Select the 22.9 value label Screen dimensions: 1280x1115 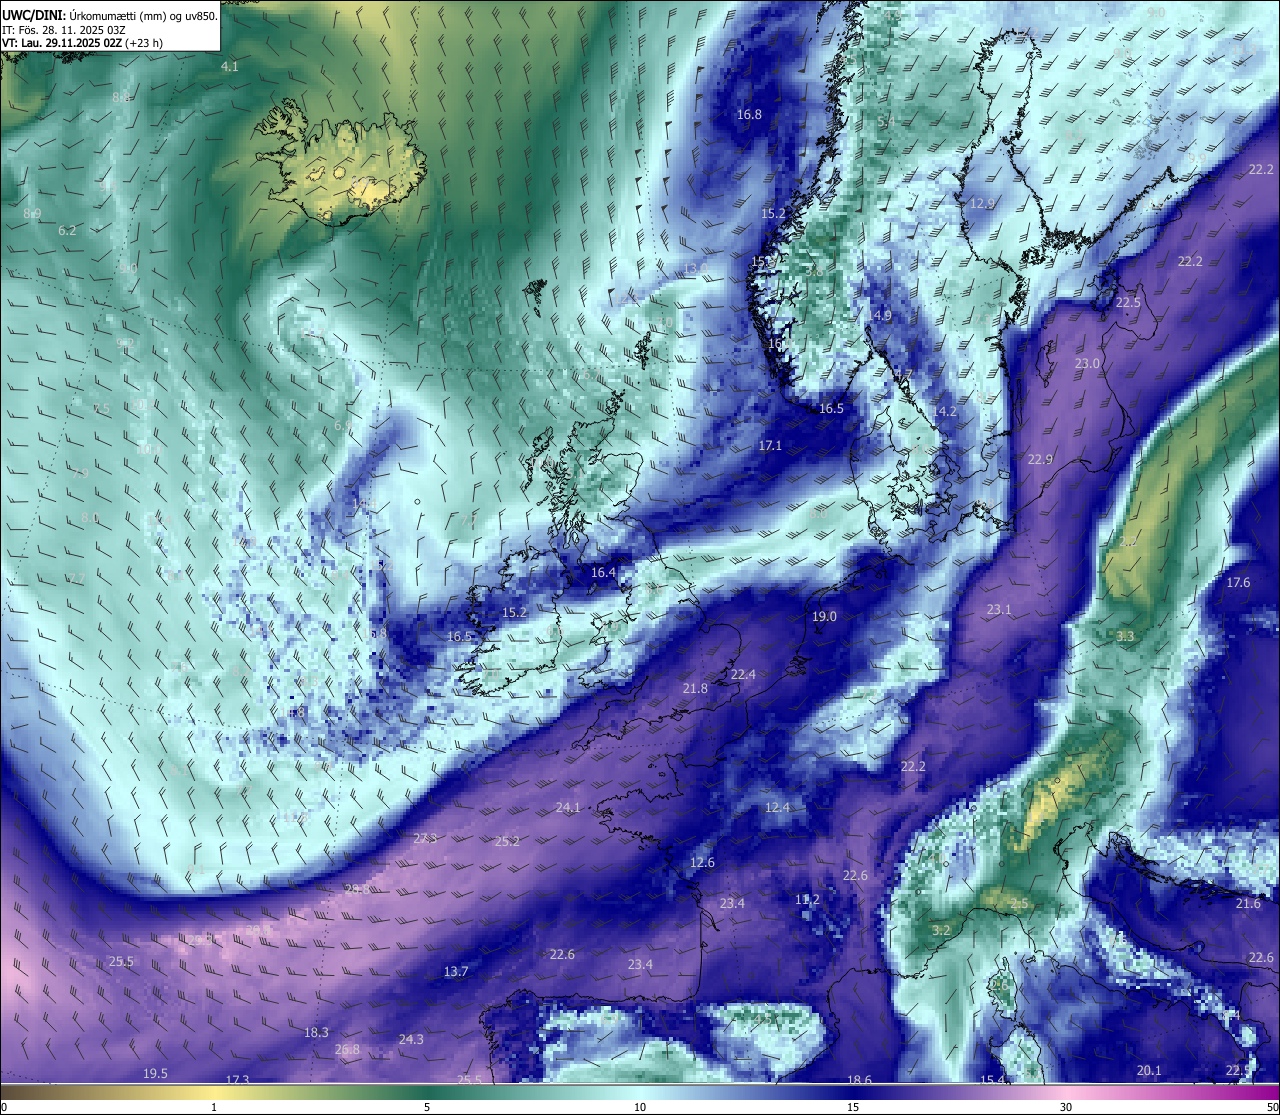pos(1040,459)
